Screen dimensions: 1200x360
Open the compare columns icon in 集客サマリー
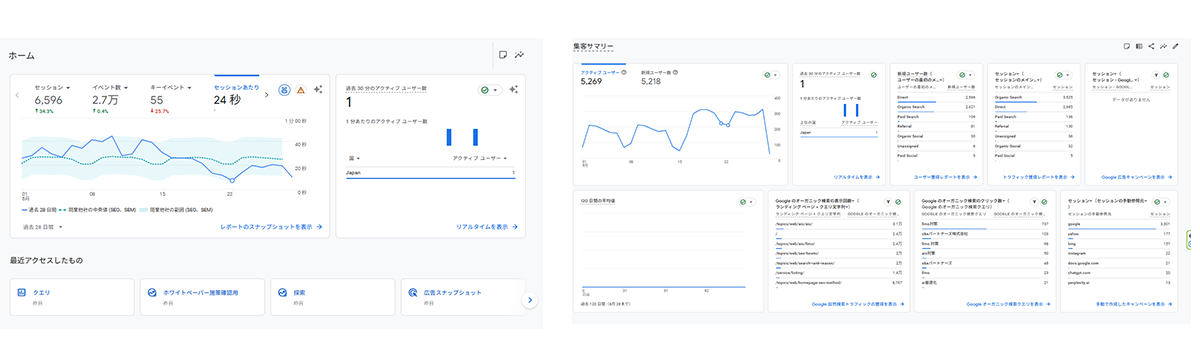1139,45
